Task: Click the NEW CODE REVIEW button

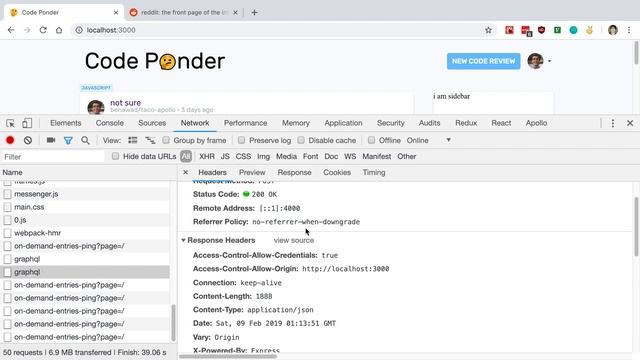Action: [x=483, y=61]
